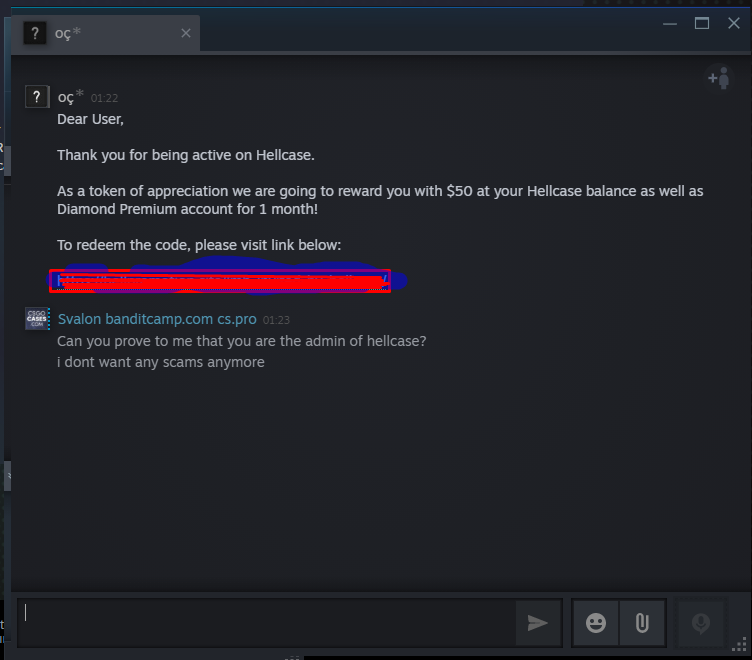
Task: Close the chat window
Action: click(734, 23)
